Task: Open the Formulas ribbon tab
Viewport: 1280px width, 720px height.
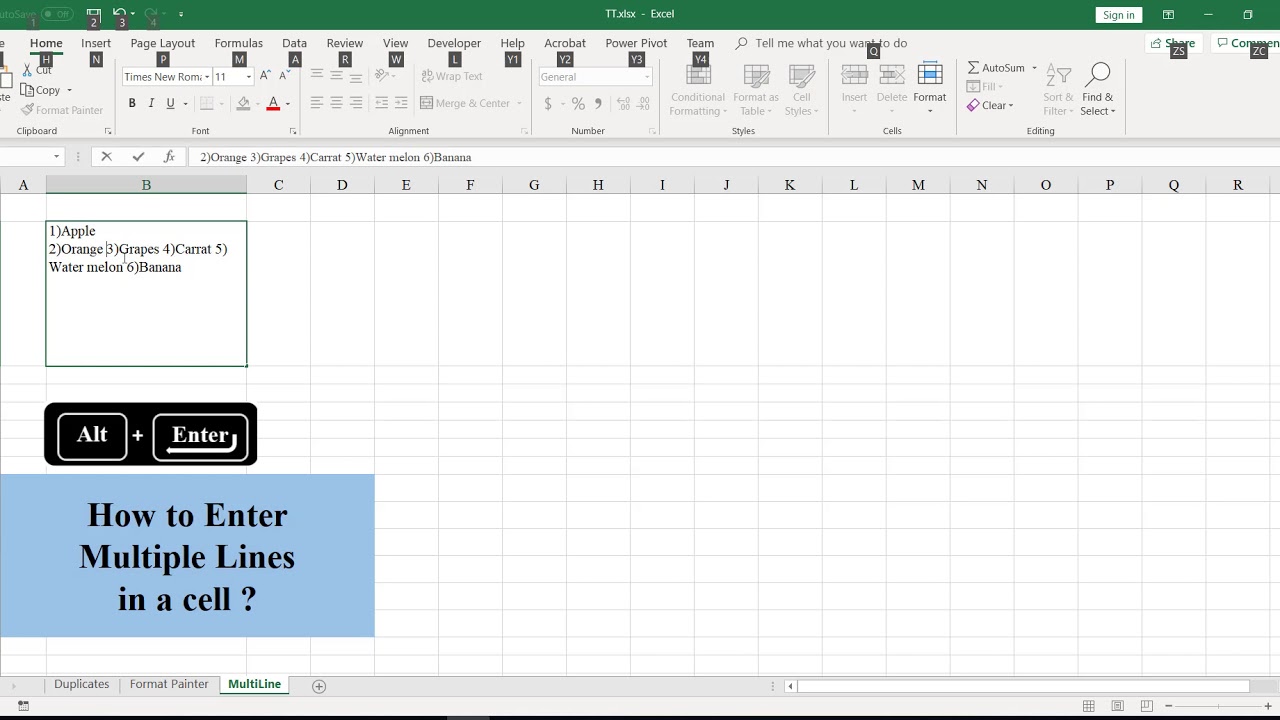Action: coord(238,43)
